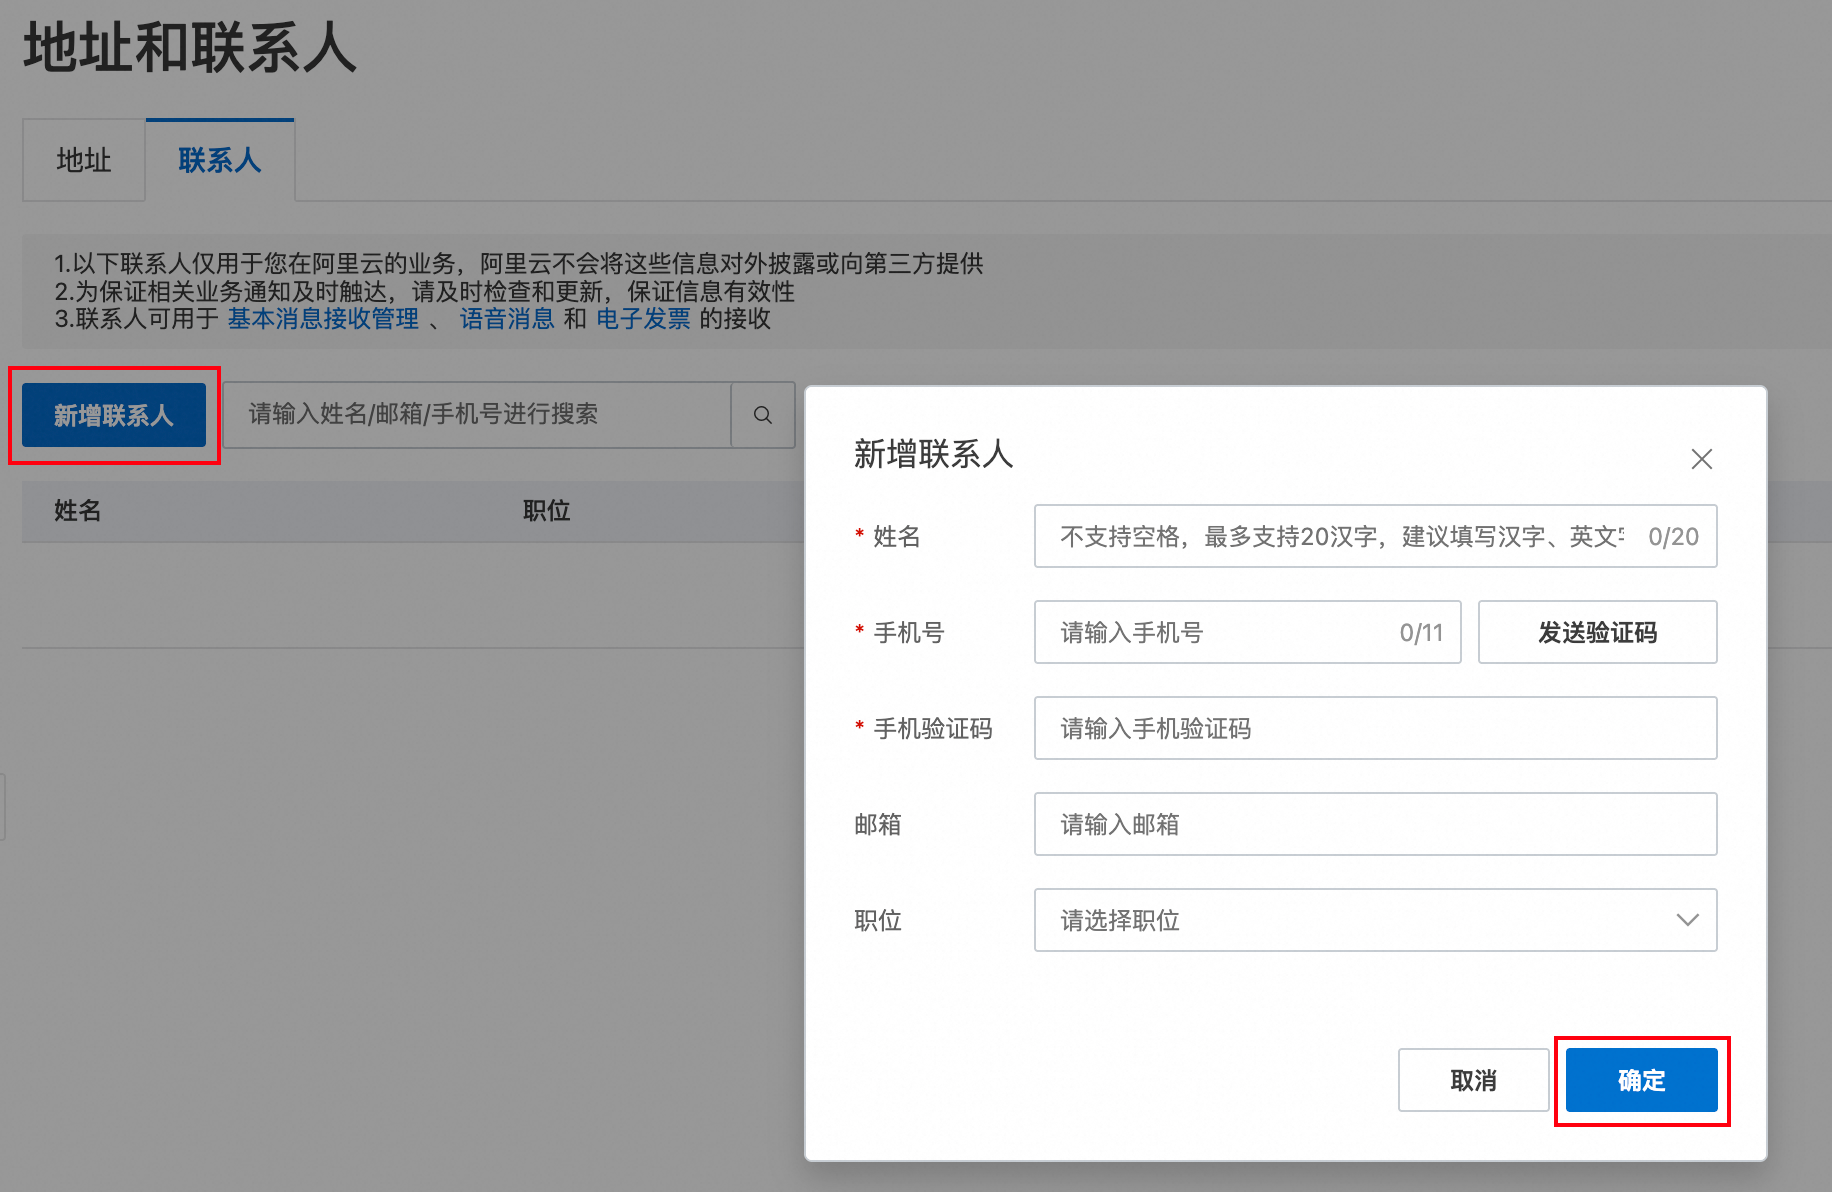This screenshot has width=1832, height=1192.
Task: Open the 电子发票 link
Action: [x=643, y=319]
